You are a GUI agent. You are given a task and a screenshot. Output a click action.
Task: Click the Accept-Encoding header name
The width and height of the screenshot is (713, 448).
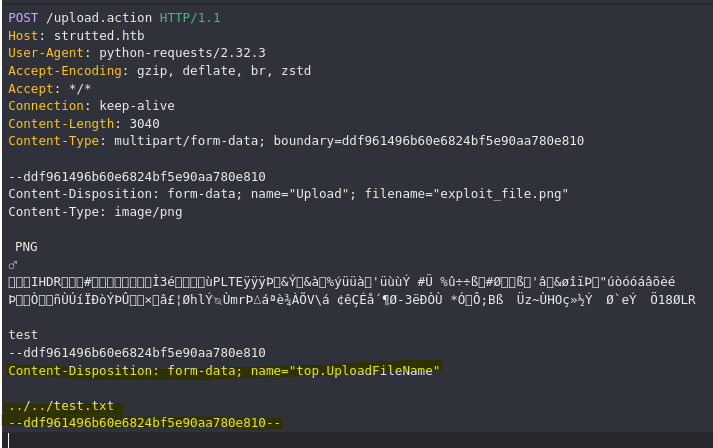click(65, 70)
